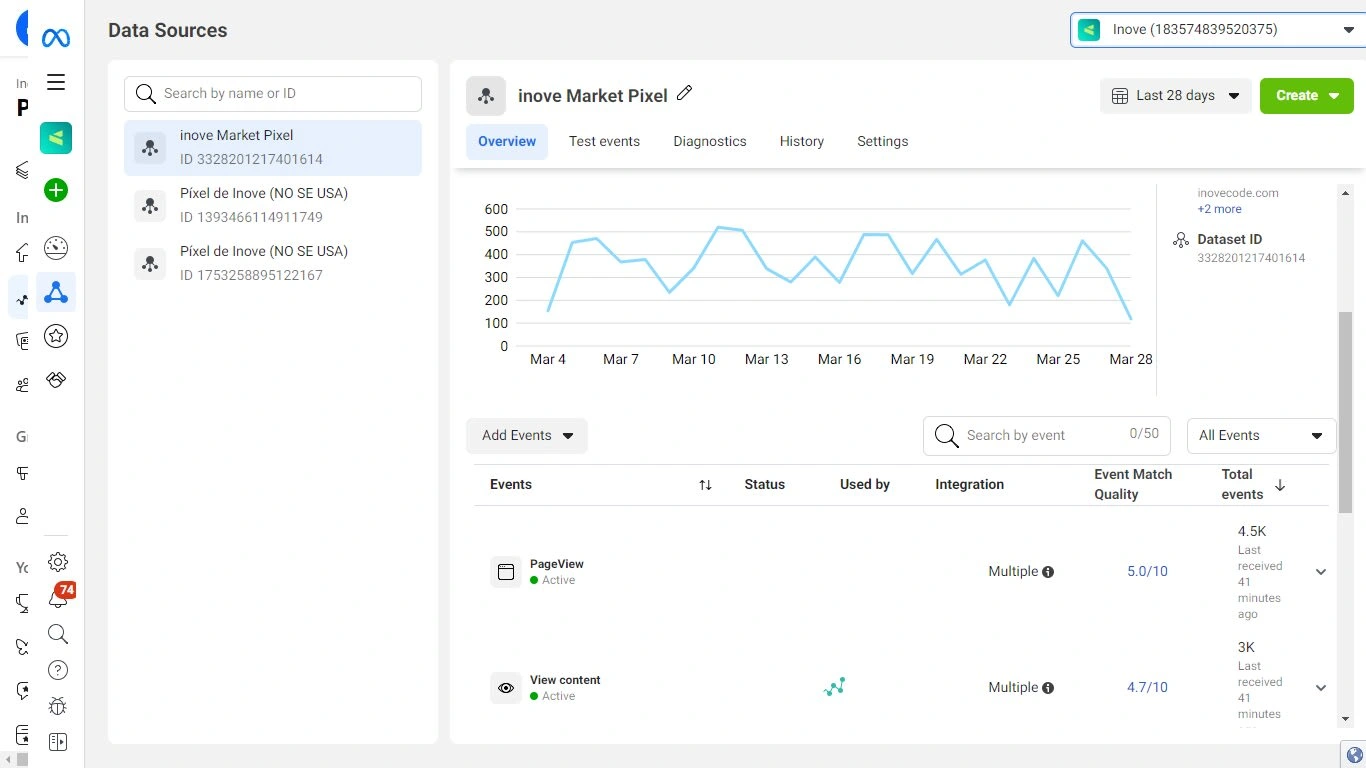Screen dimensions: 1366x768
Task: Select Píxel de Inove ID 1753258895122167
Action: [x=273, y=264]
